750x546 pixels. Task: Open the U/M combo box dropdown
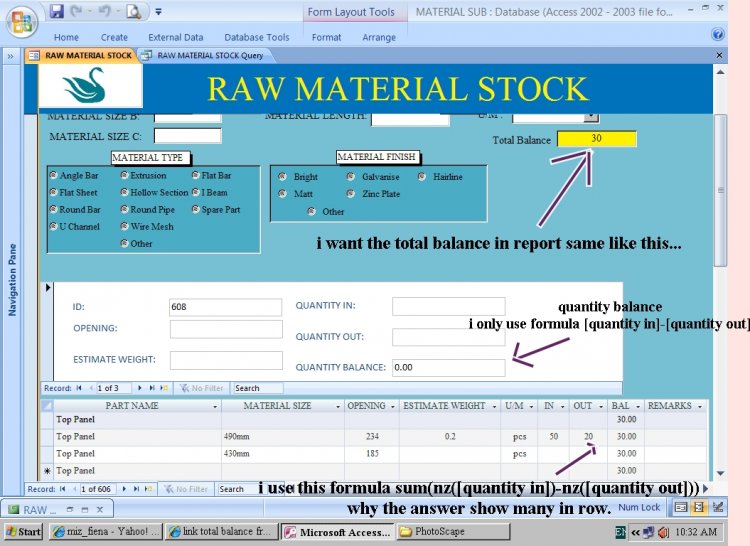[x=591, y=117]
